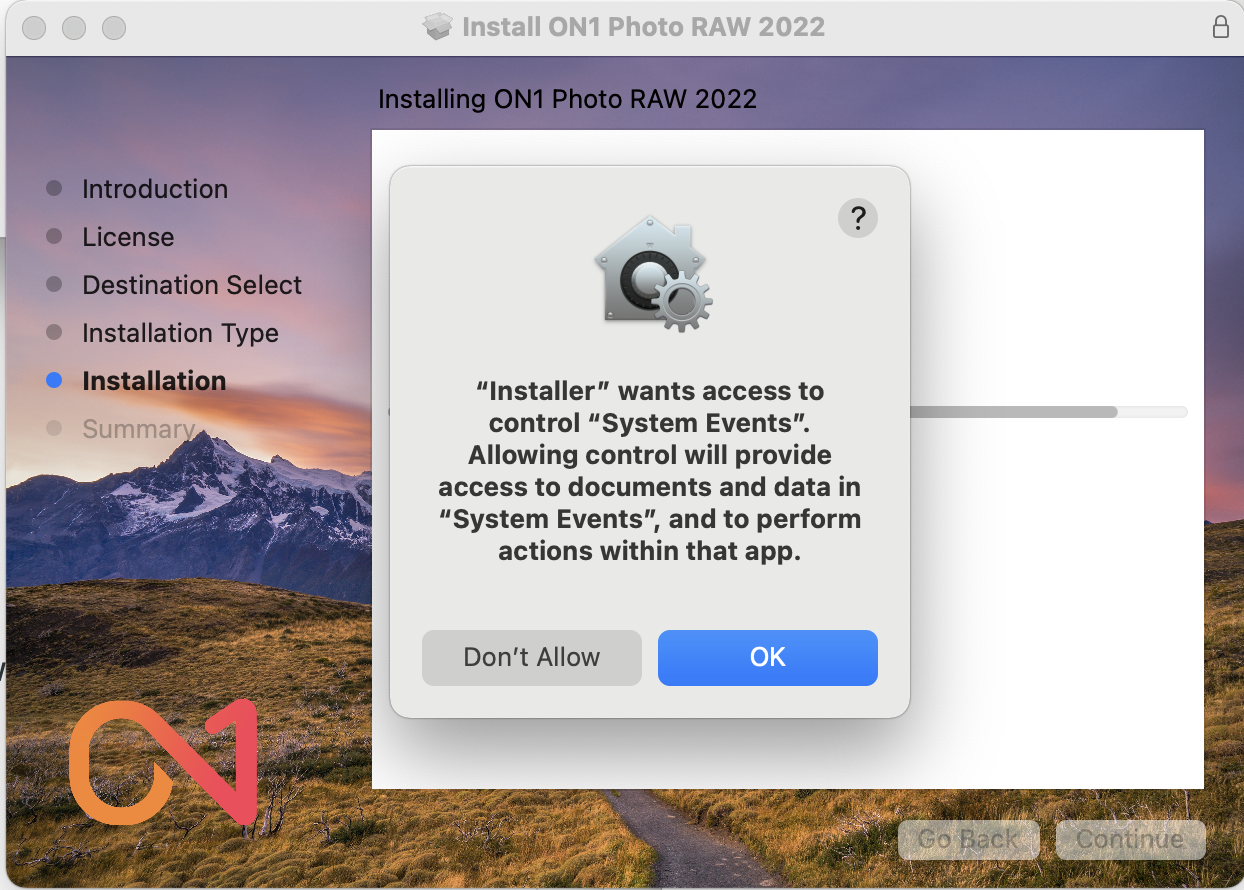Viewport: 1244px width, 890px height.
Task: Click the blue Installation step bullet
Action: (54, 380)
